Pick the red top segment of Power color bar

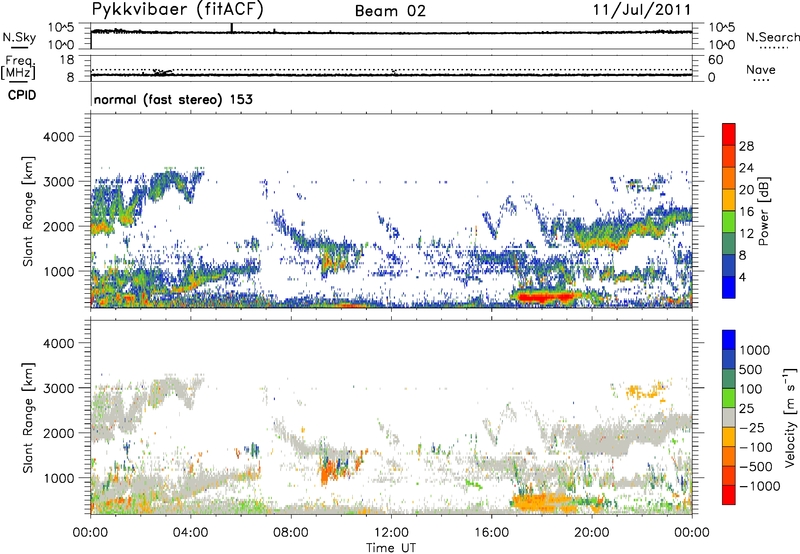tap(729, 134)
